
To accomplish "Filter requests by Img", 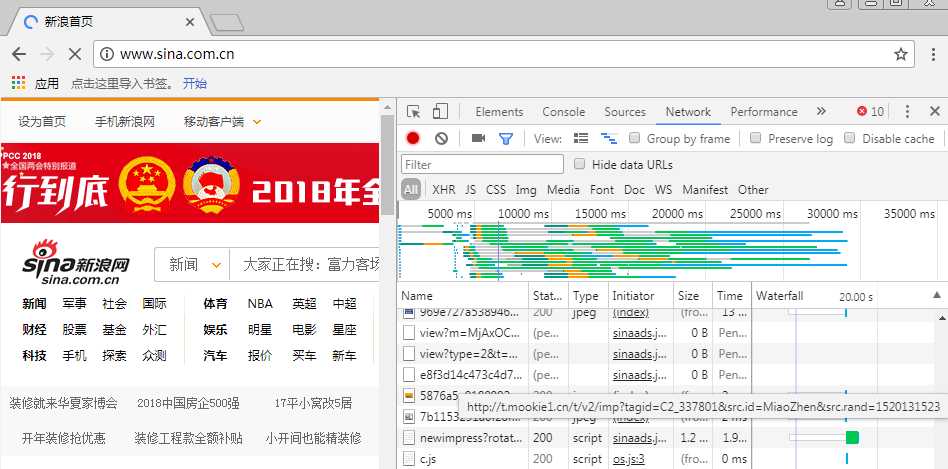I will coord(526,190).
